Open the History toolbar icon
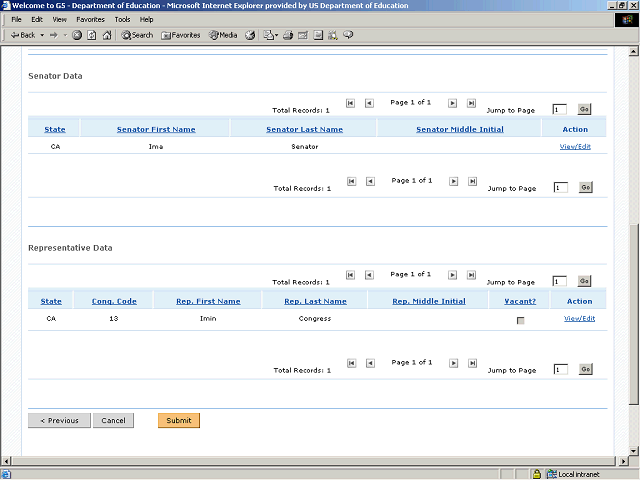The width and height of the screenshot is (640, 480). tap(250, 35)
